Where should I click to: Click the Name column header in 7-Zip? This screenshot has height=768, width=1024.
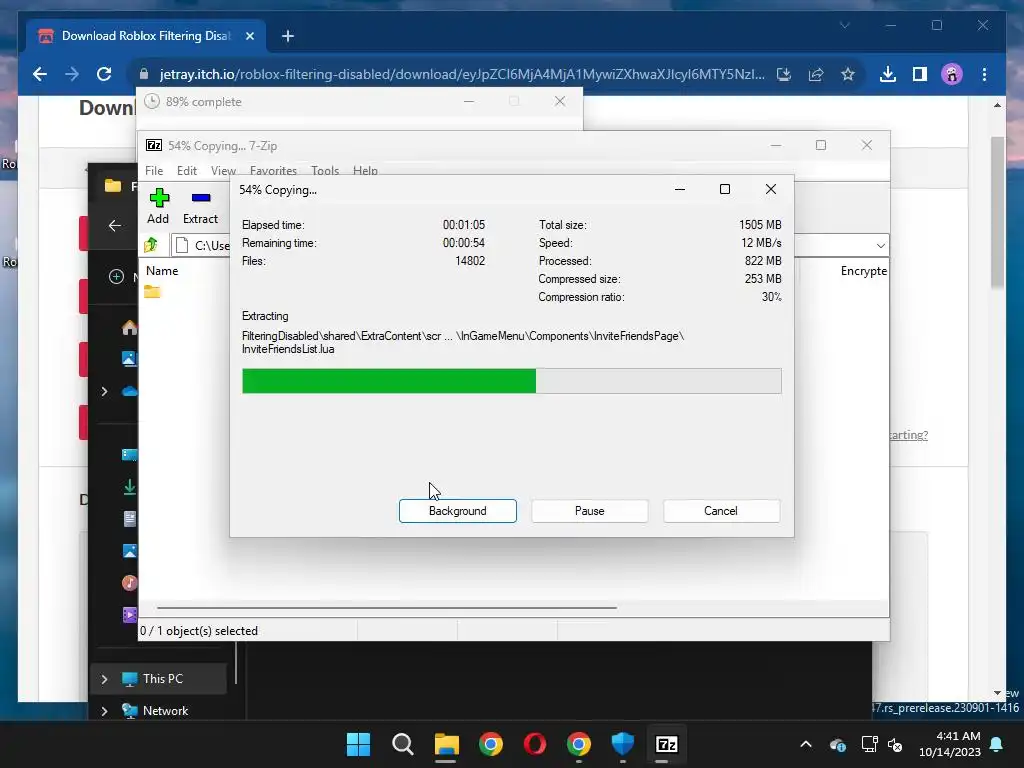162,270
